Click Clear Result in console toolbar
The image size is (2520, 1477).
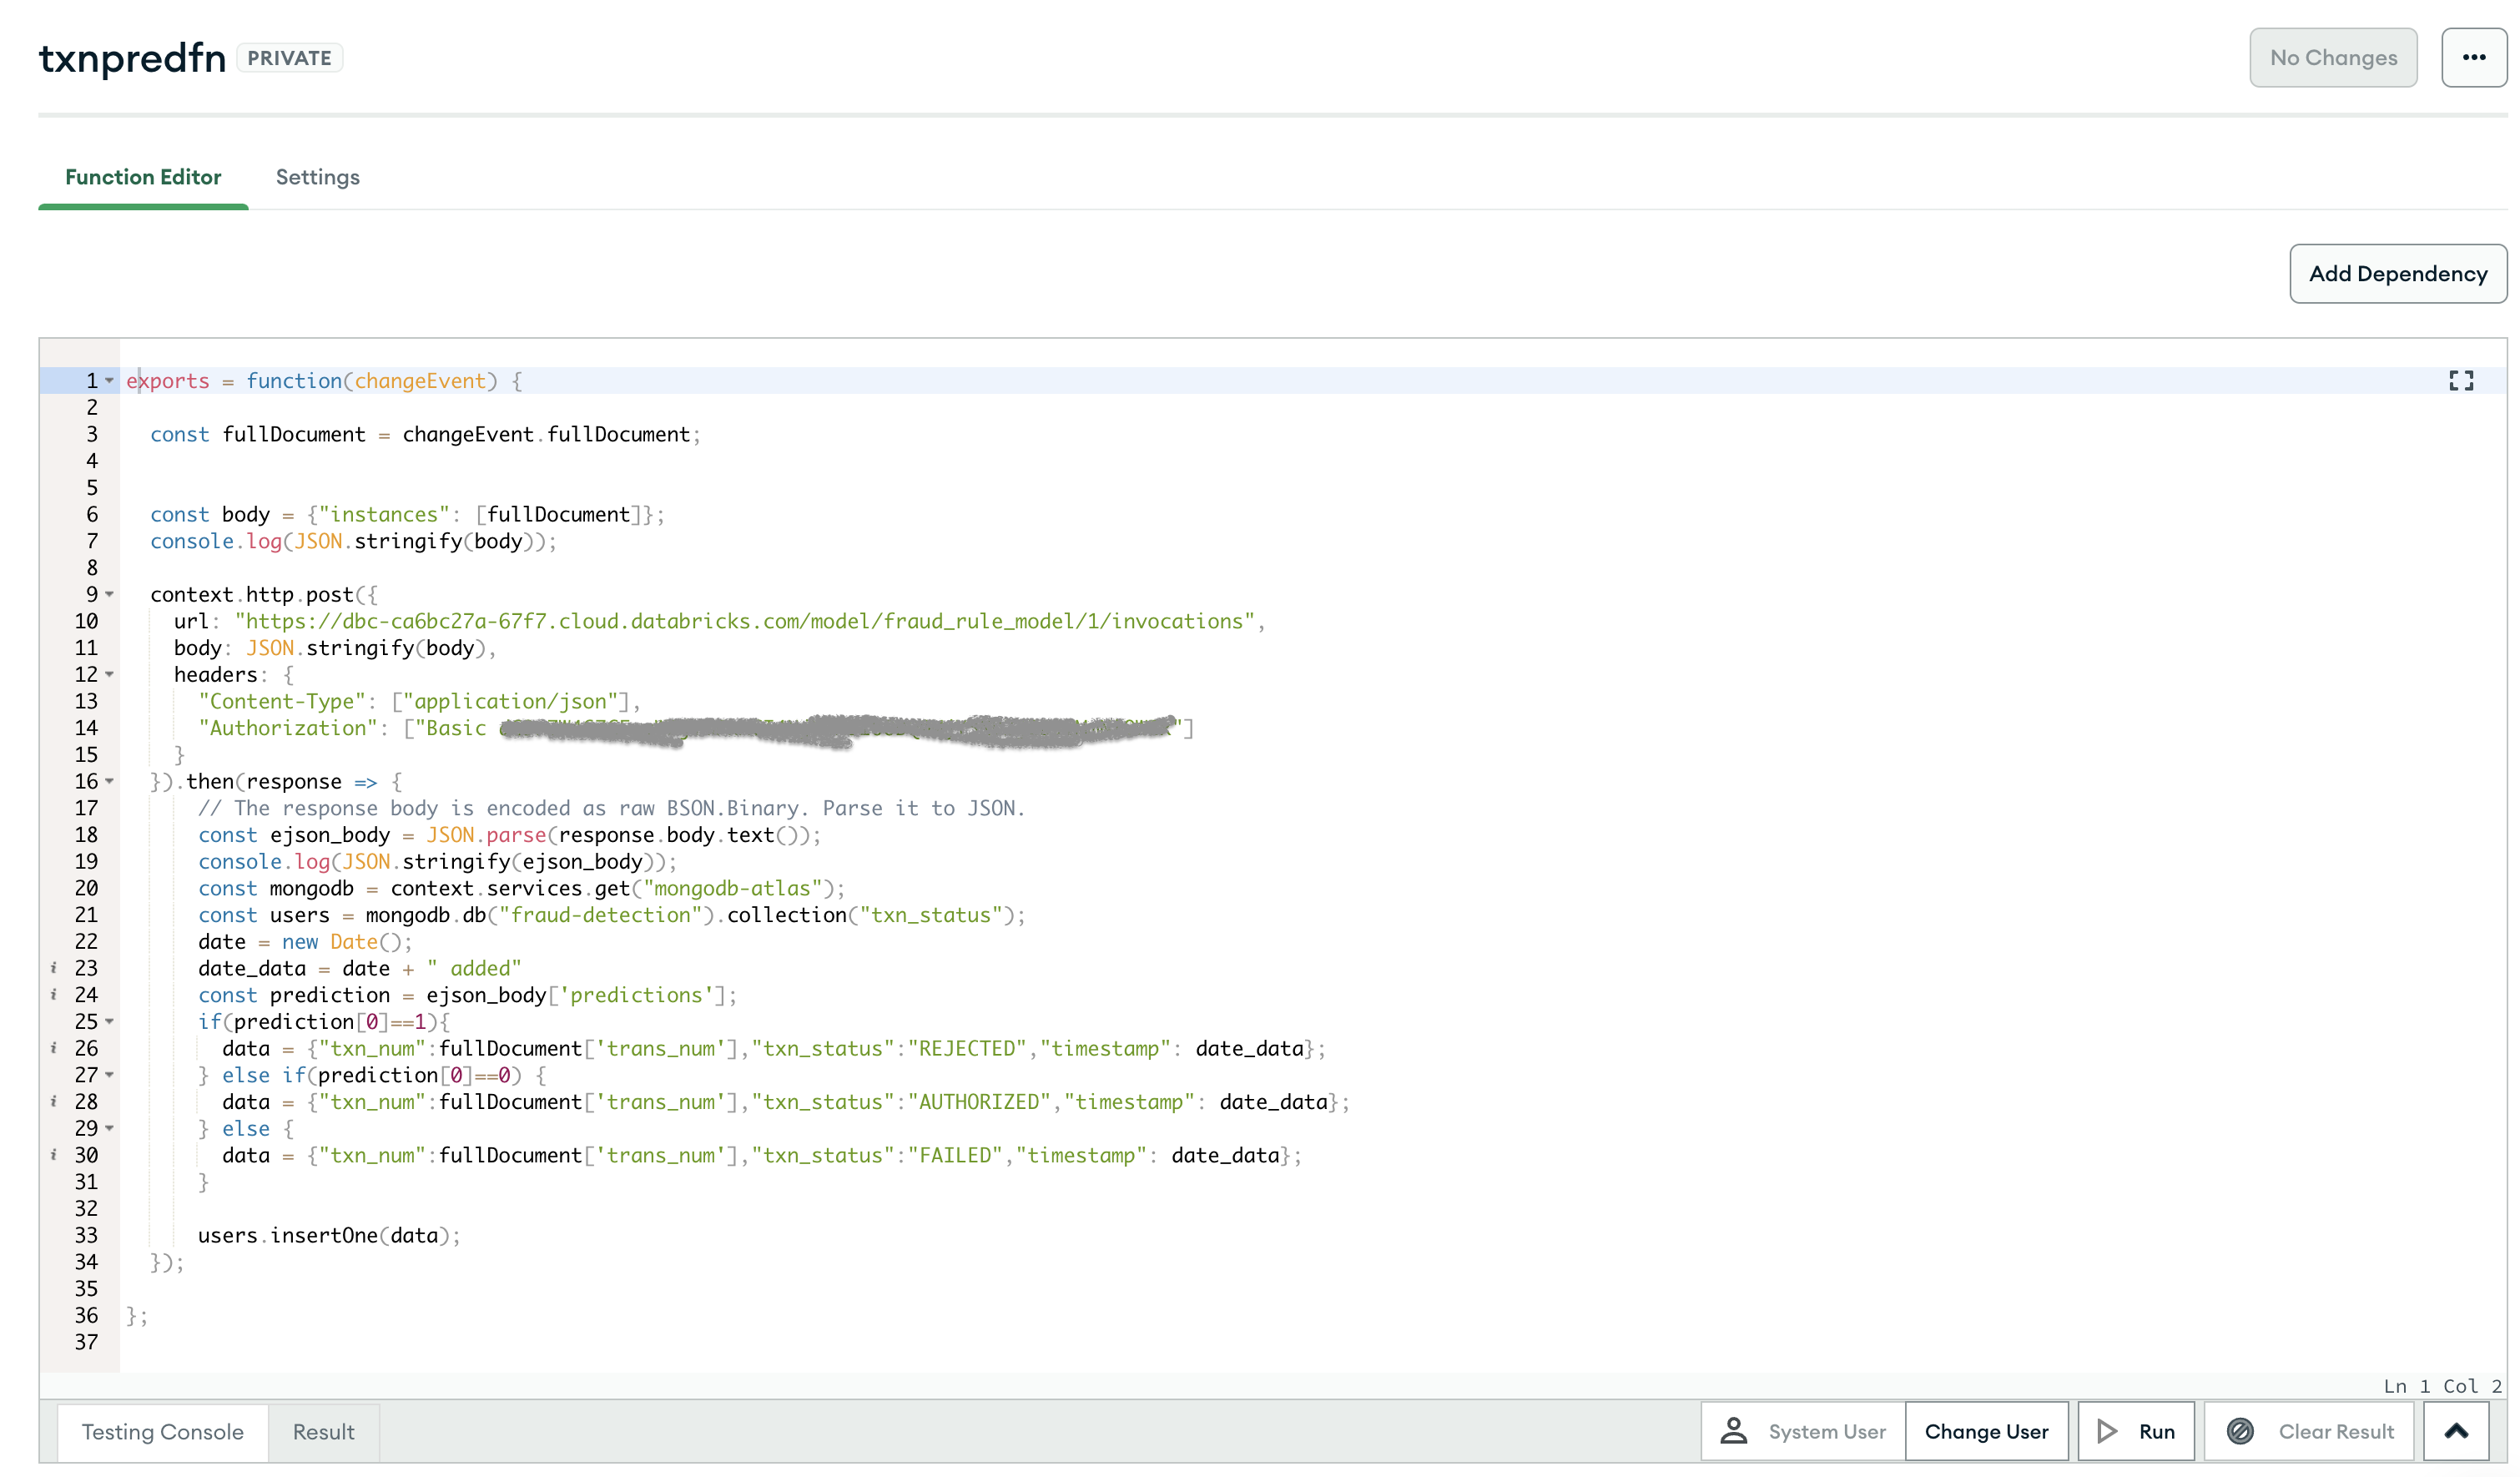pyautogui.click(x=2310, y=1432)
